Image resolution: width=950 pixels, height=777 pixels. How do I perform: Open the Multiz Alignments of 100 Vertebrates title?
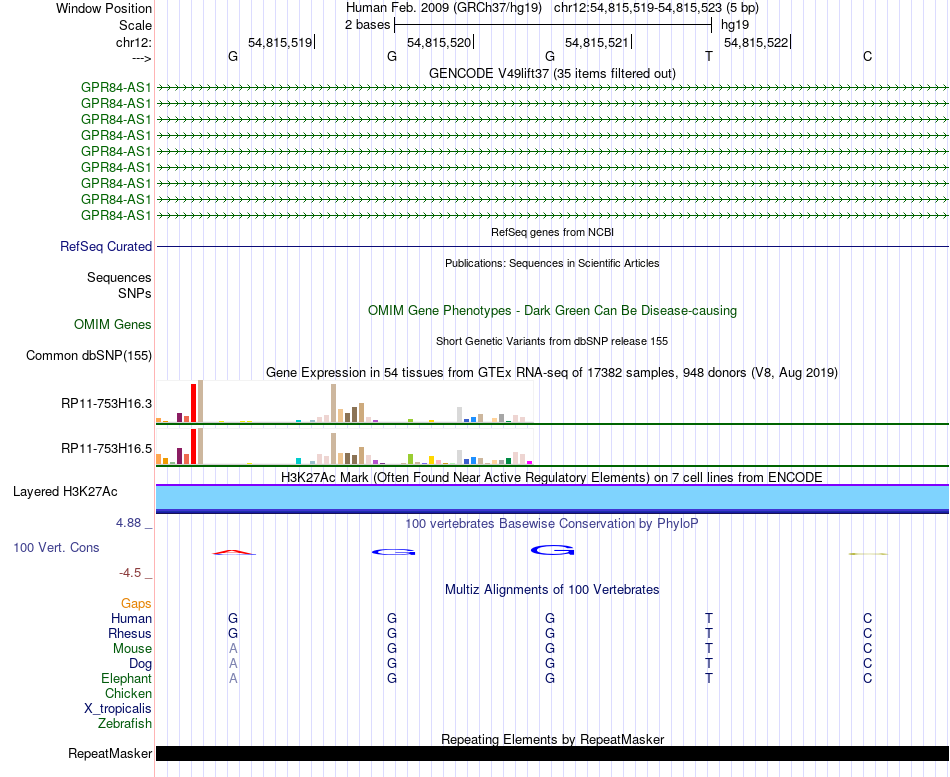(552, 590)
